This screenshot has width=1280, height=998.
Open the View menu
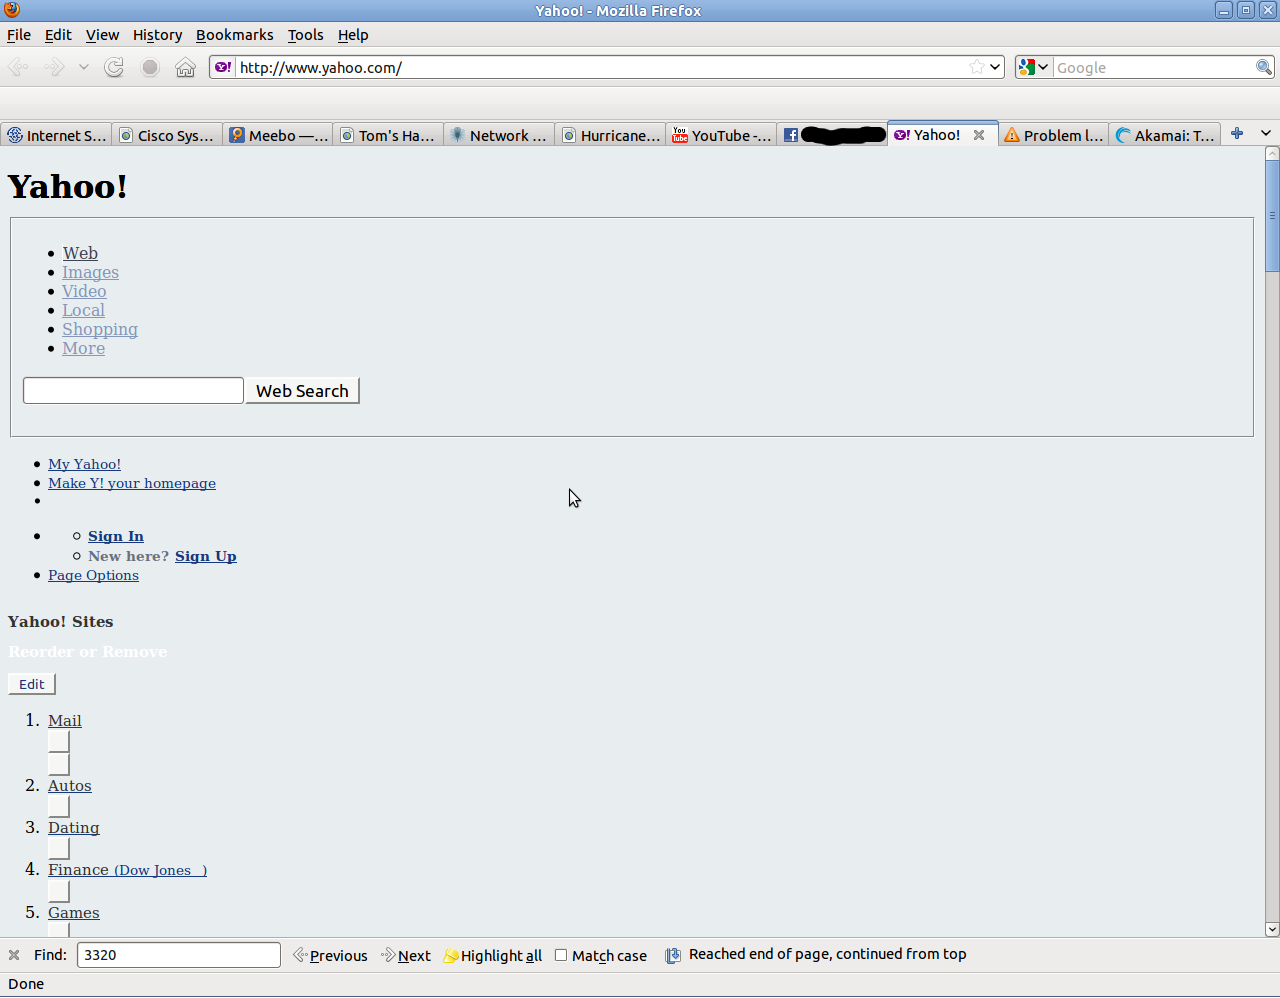(102, 35)
